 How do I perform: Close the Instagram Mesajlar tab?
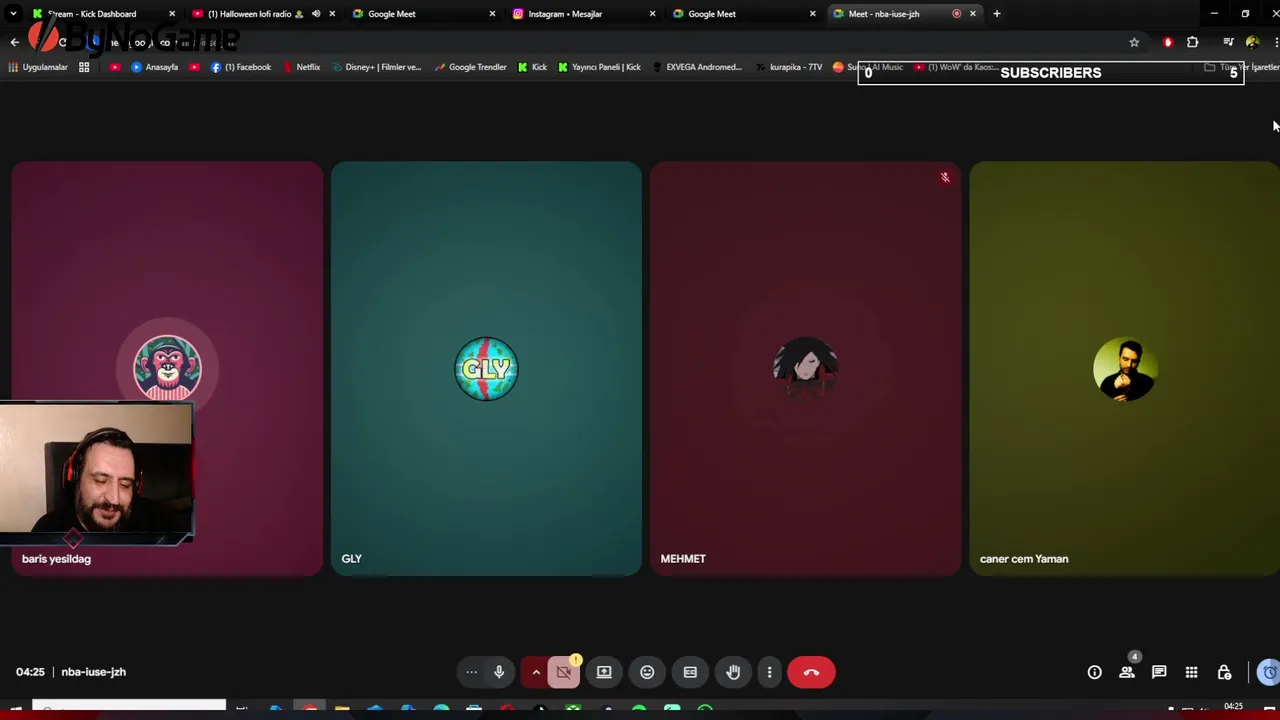(652, 14)
